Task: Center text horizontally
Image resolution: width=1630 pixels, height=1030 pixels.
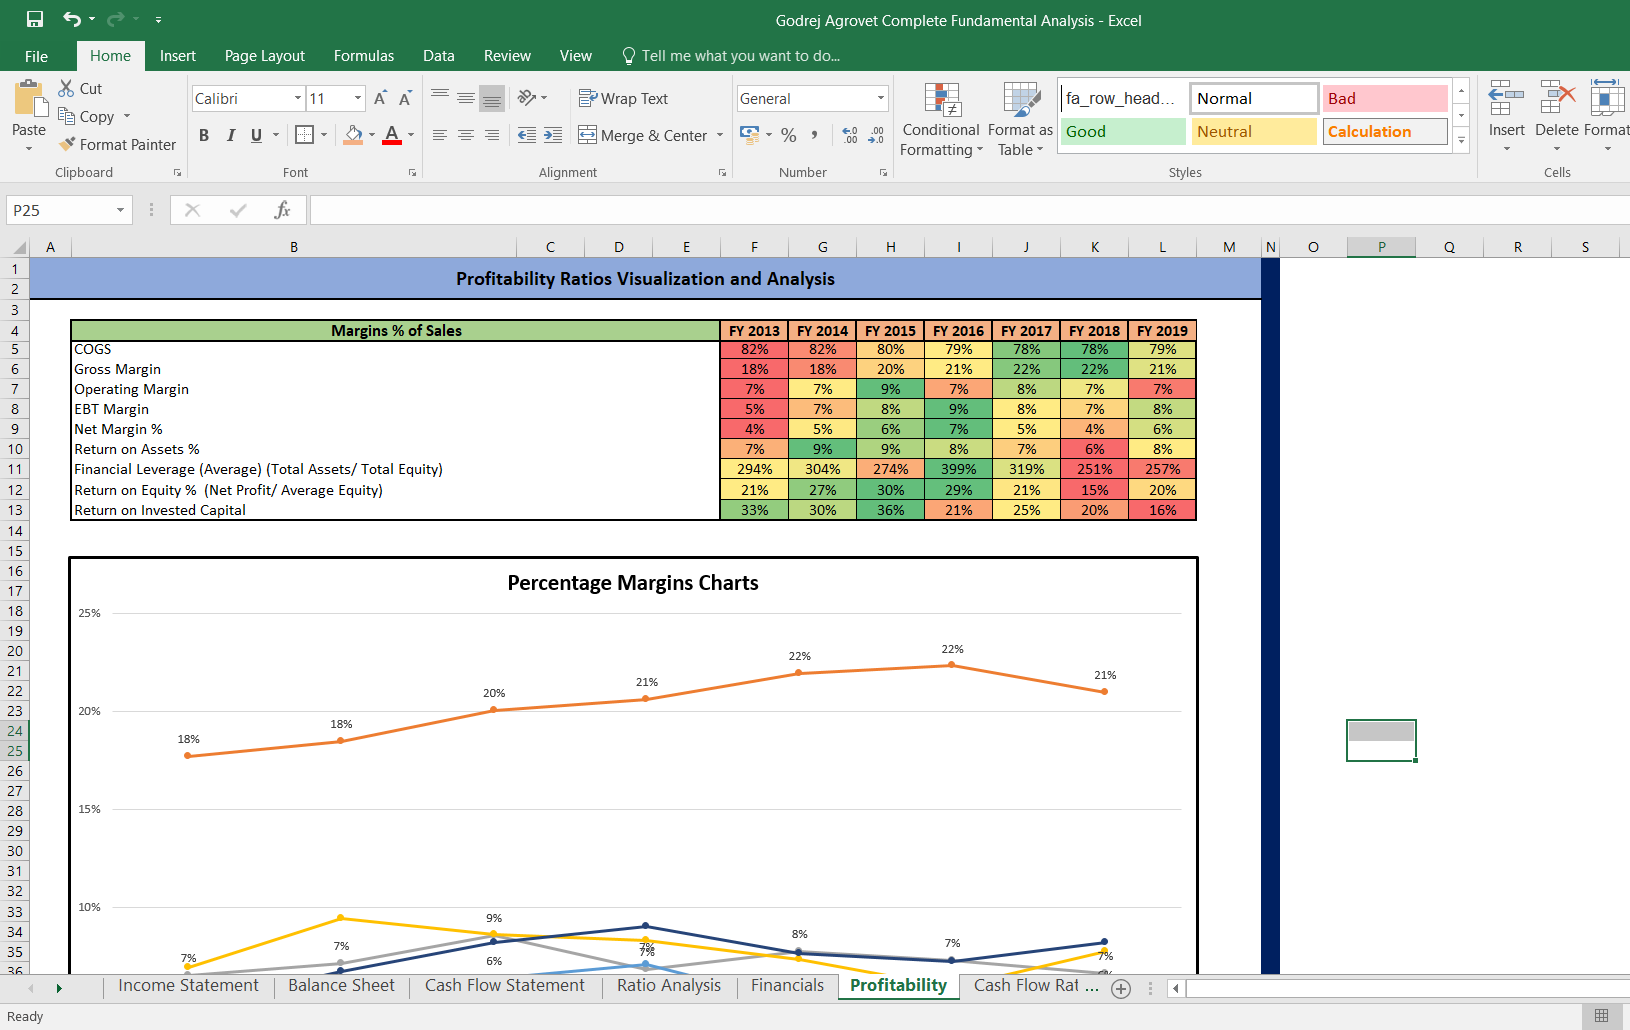Action: tap(466, 135)
